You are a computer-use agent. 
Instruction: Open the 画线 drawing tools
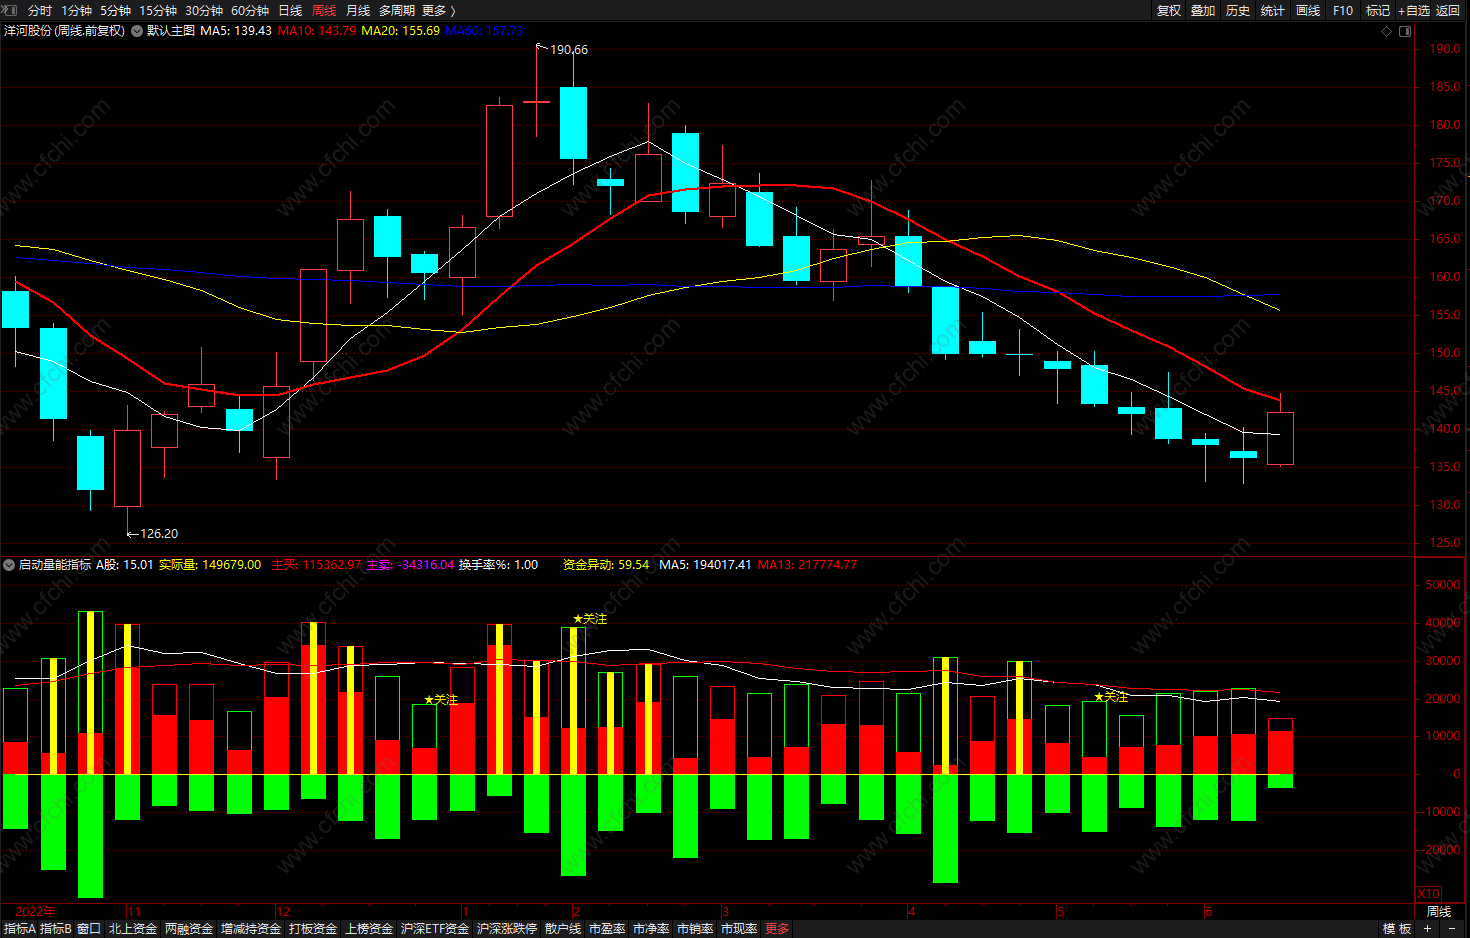(1308, 10)
